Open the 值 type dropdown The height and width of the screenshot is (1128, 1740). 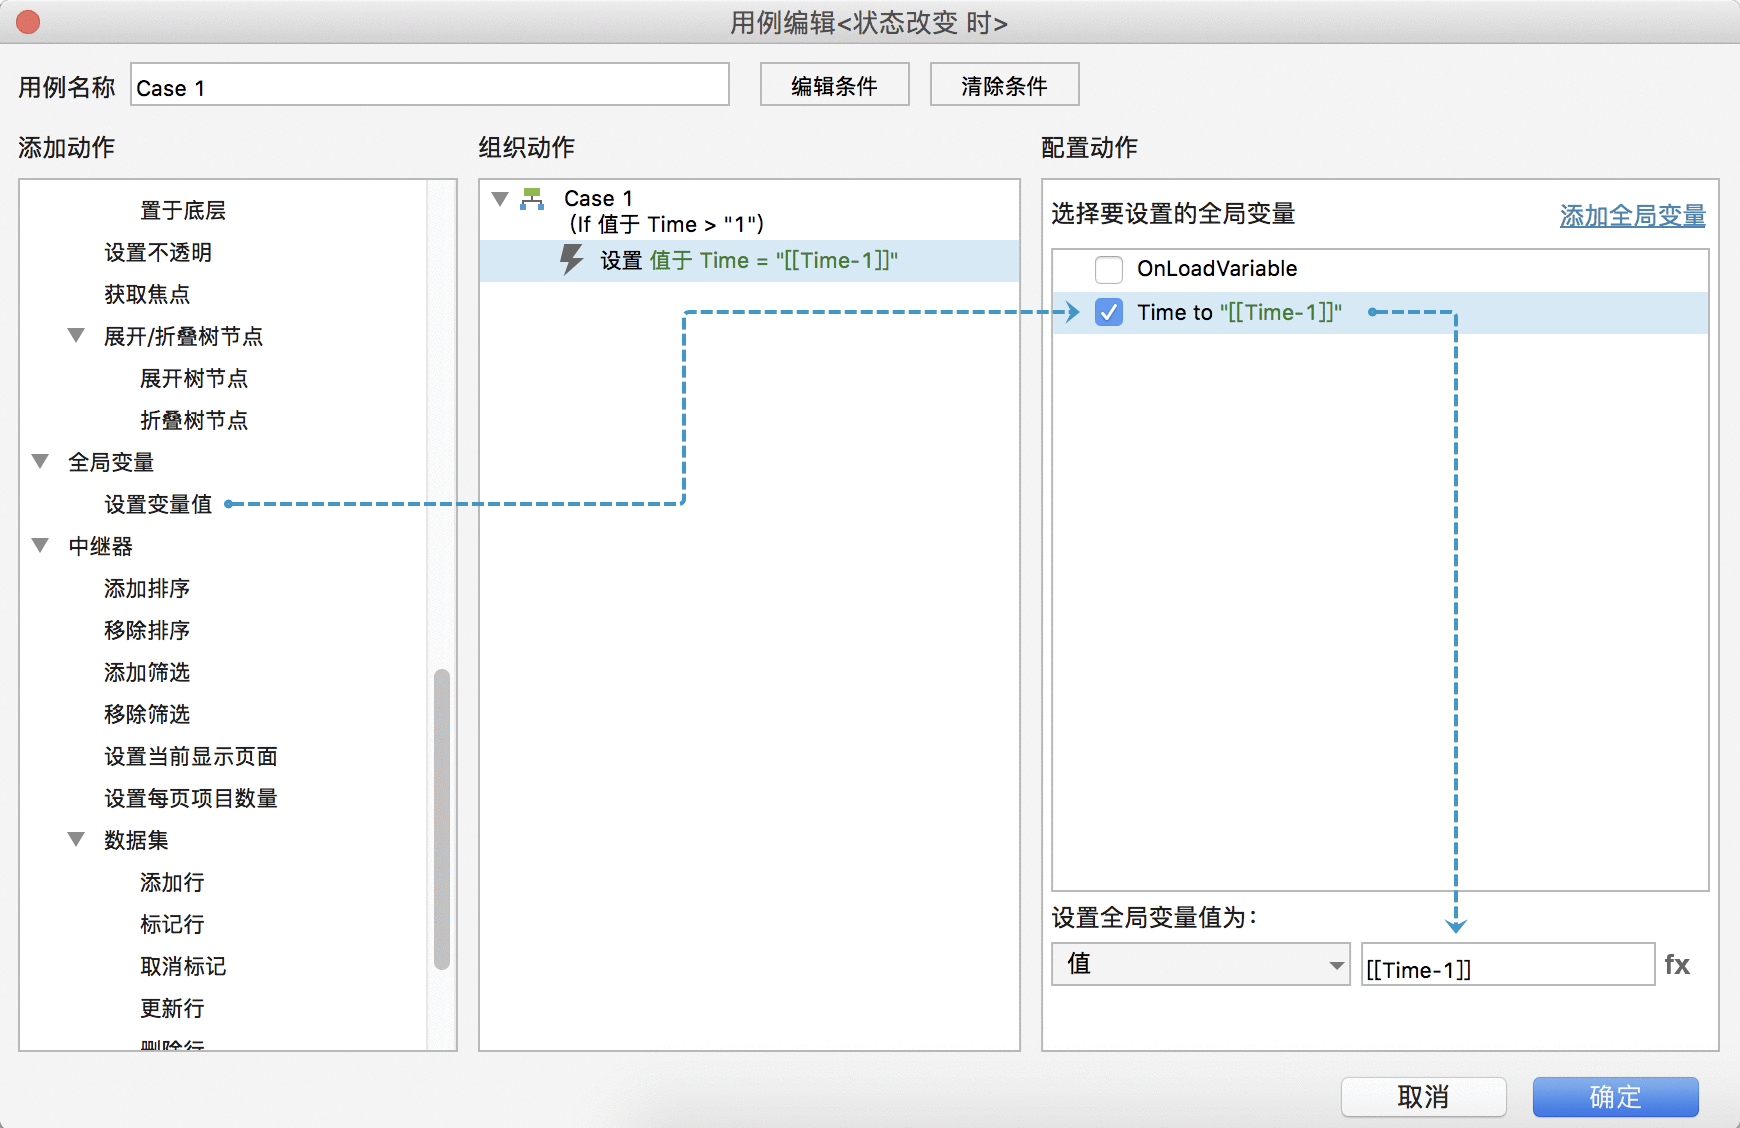(x=1201, y=964)
